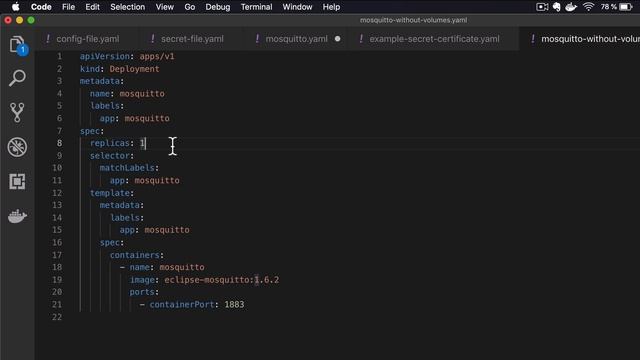Click 'matchLabels:' in the editor

tap(129, 168)
